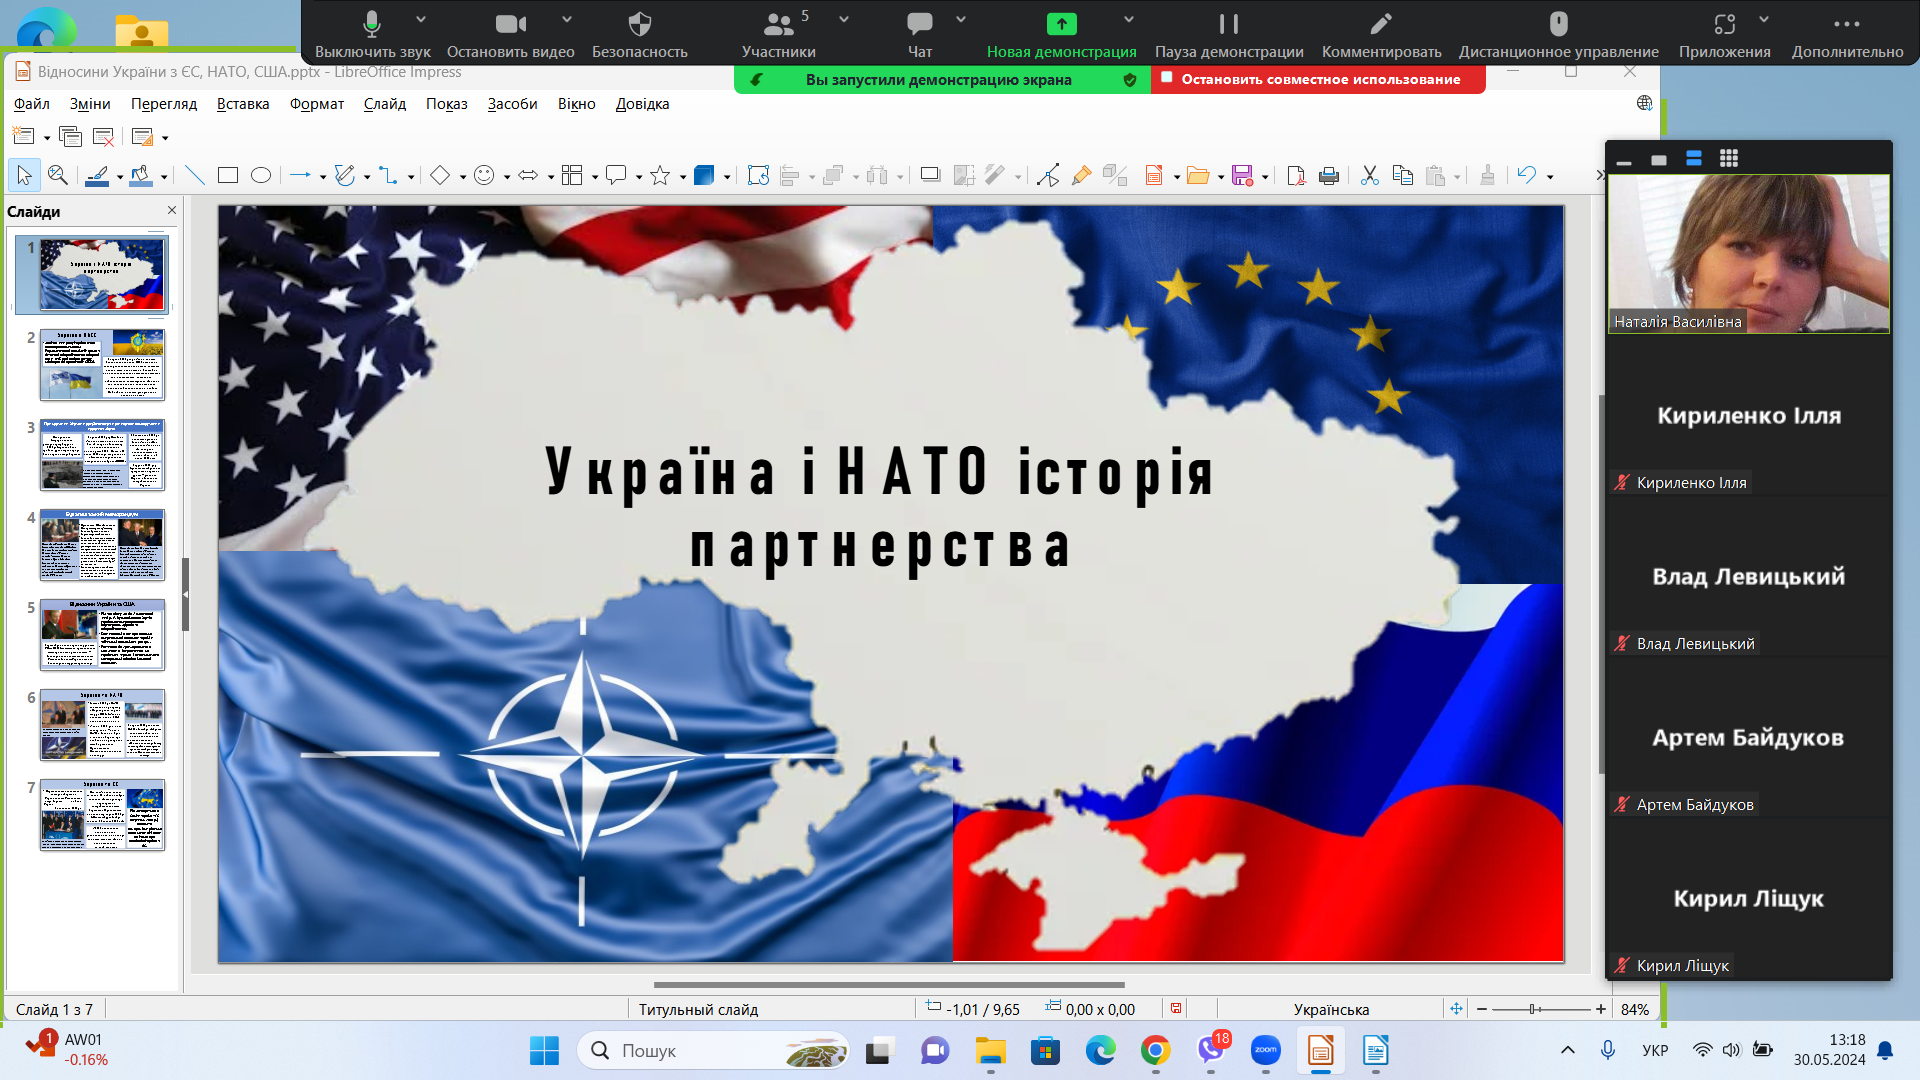Click the Print icon
Viewport: 1920px width, 1080px height.
pos(1329,176)
